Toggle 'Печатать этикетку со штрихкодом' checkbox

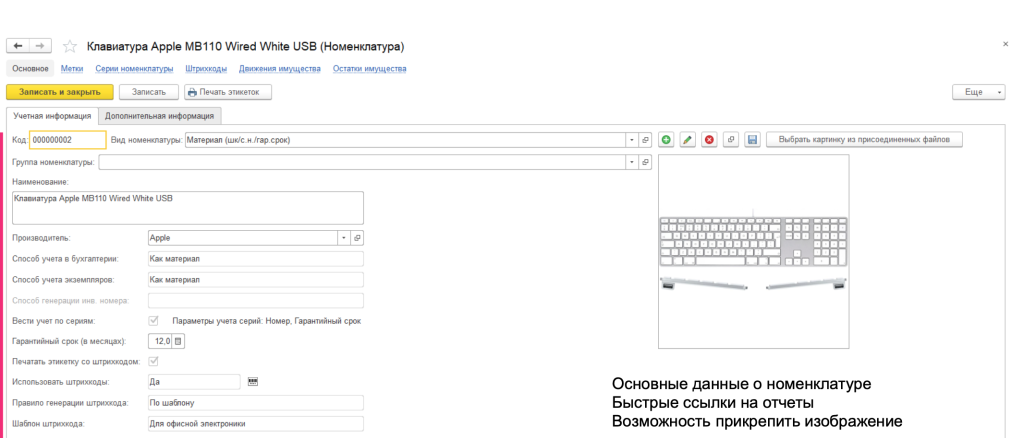[153, 361]
